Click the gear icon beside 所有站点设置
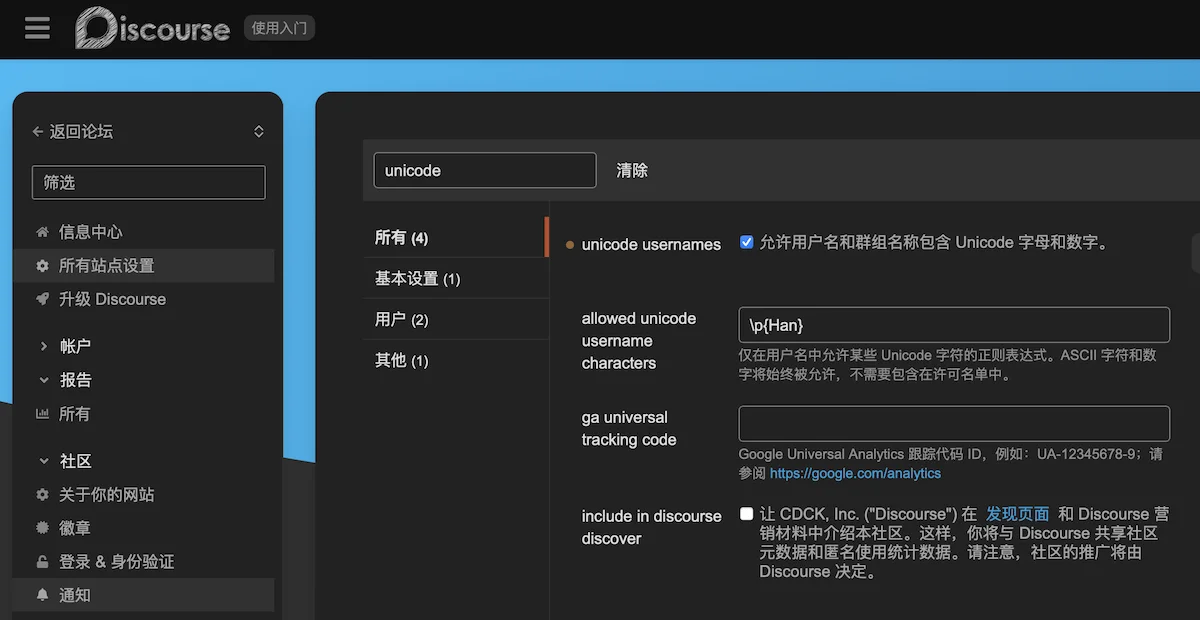 tap(42, 266)
